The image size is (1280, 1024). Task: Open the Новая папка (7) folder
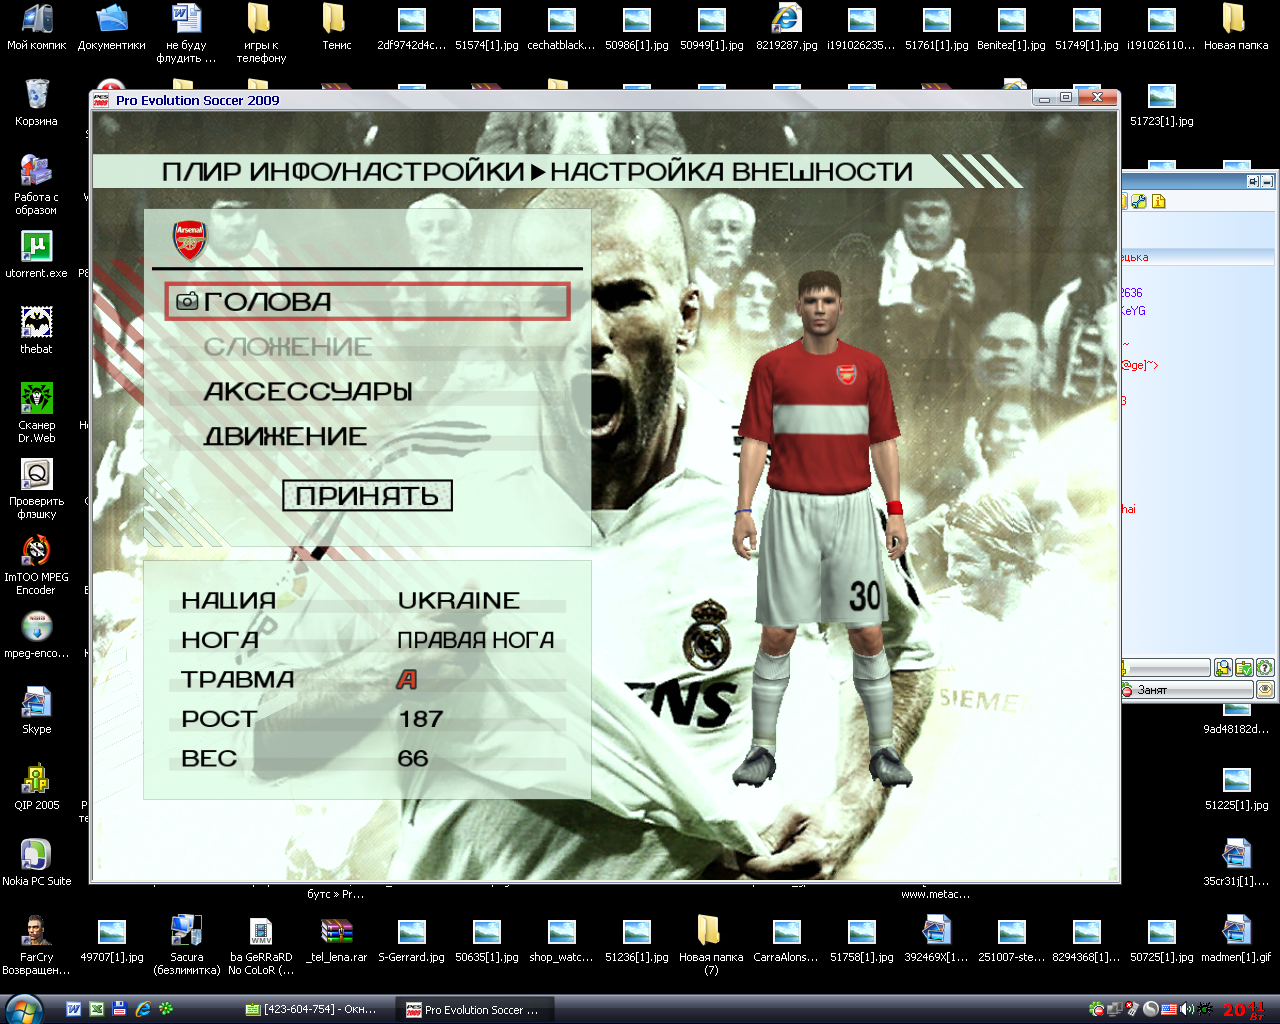coord(711,945)
